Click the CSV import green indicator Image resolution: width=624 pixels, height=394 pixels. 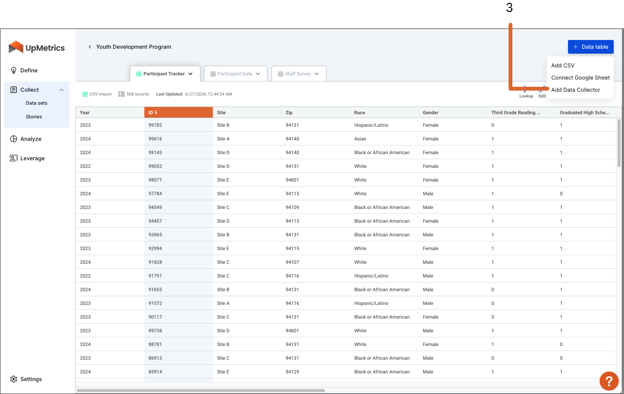[85, 94]
